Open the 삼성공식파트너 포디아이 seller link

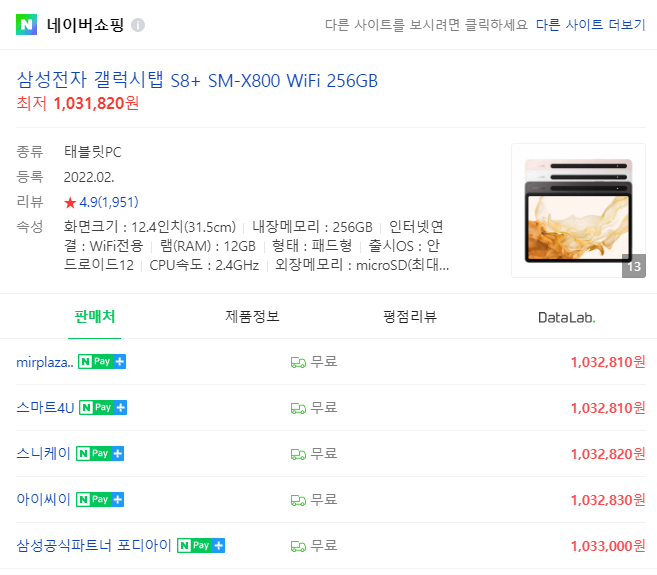[x=94, y=546]
